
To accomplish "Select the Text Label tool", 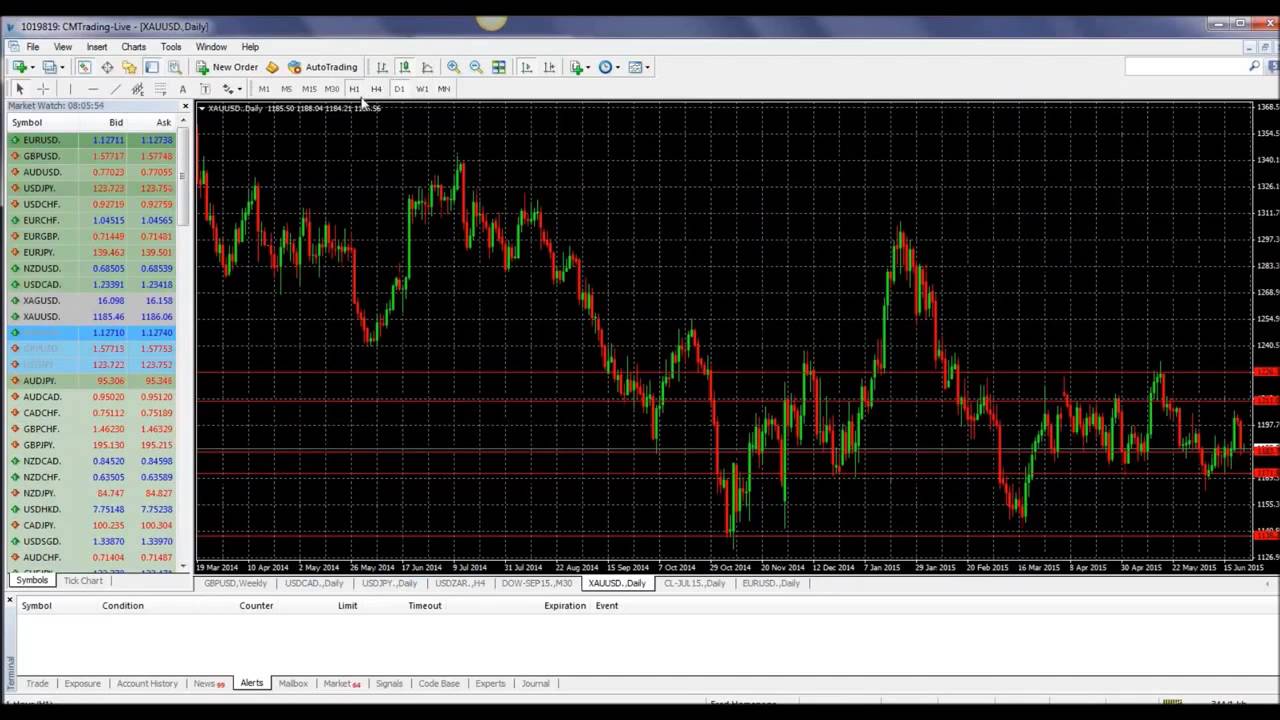I will coord(205,89).
